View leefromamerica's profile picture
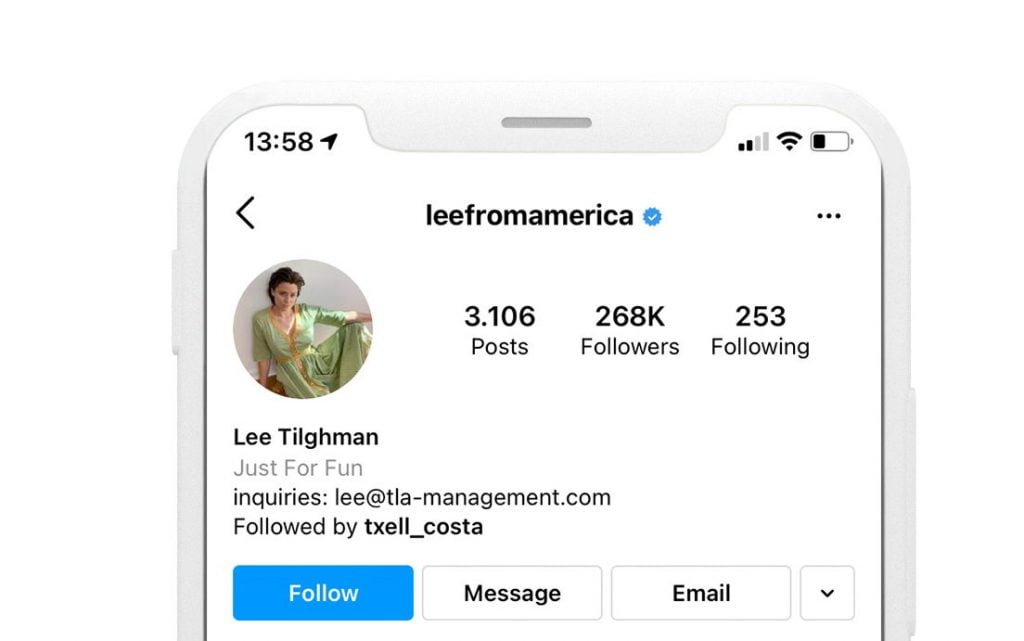Viewport: 1024px width, 641px height. (303, 330)
